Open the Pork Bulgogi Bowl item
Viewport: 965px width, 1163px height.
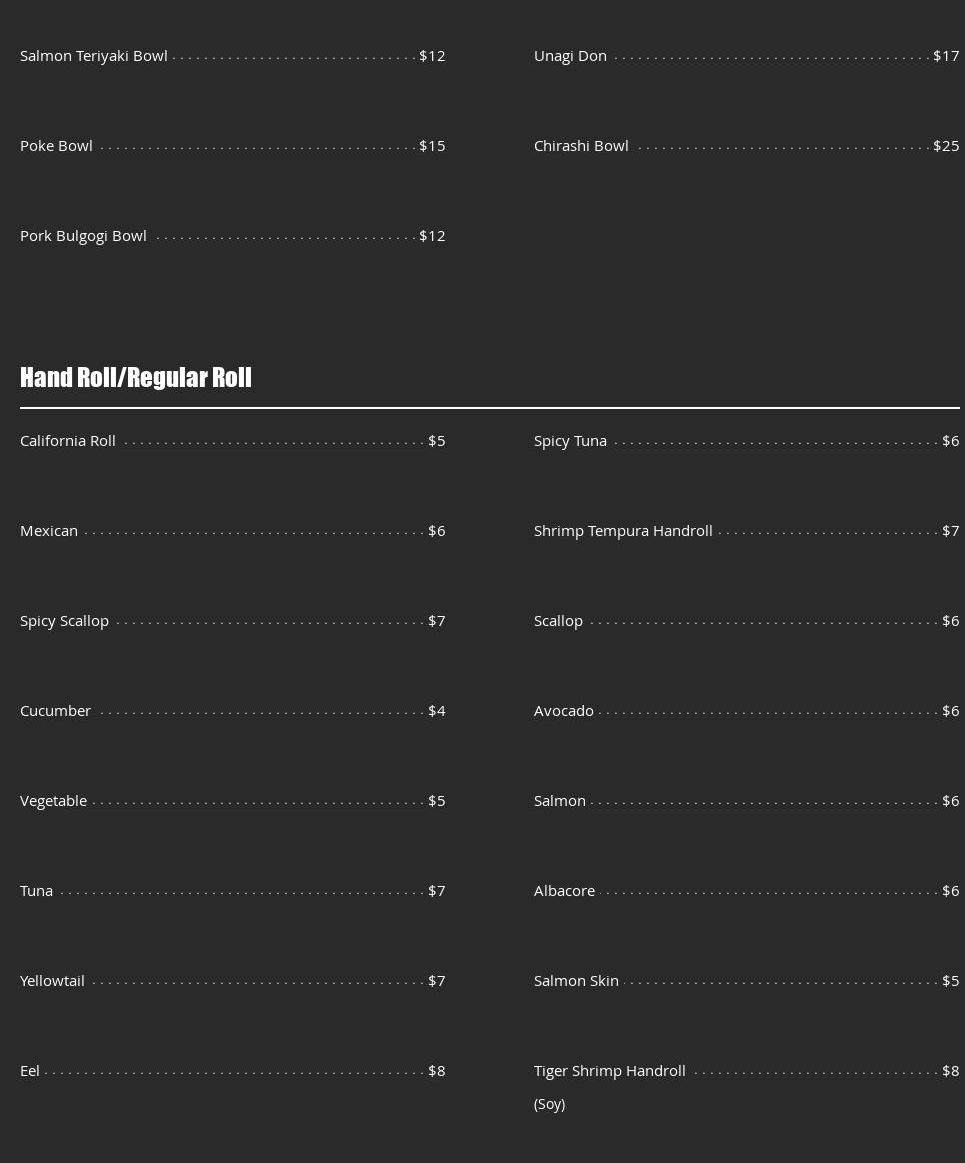(83, 236)
